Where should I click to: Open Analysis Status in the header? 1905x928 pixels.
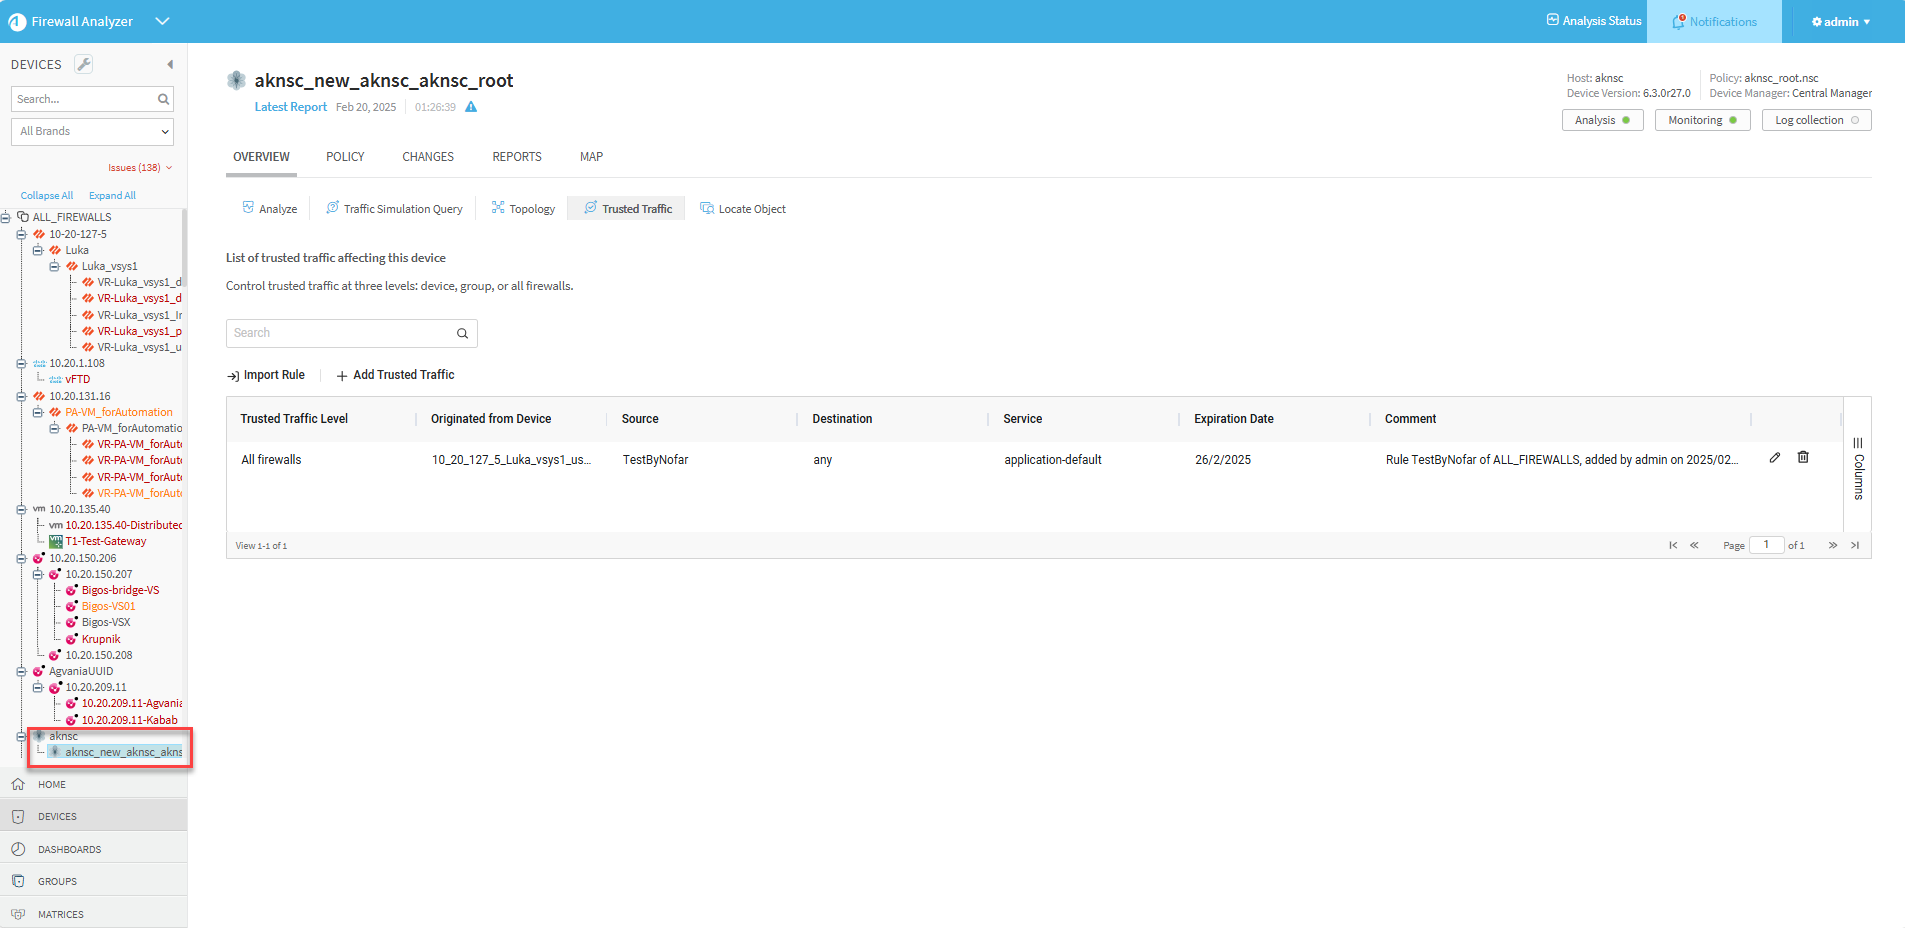pyautogui.click(x=1594, y=21)
